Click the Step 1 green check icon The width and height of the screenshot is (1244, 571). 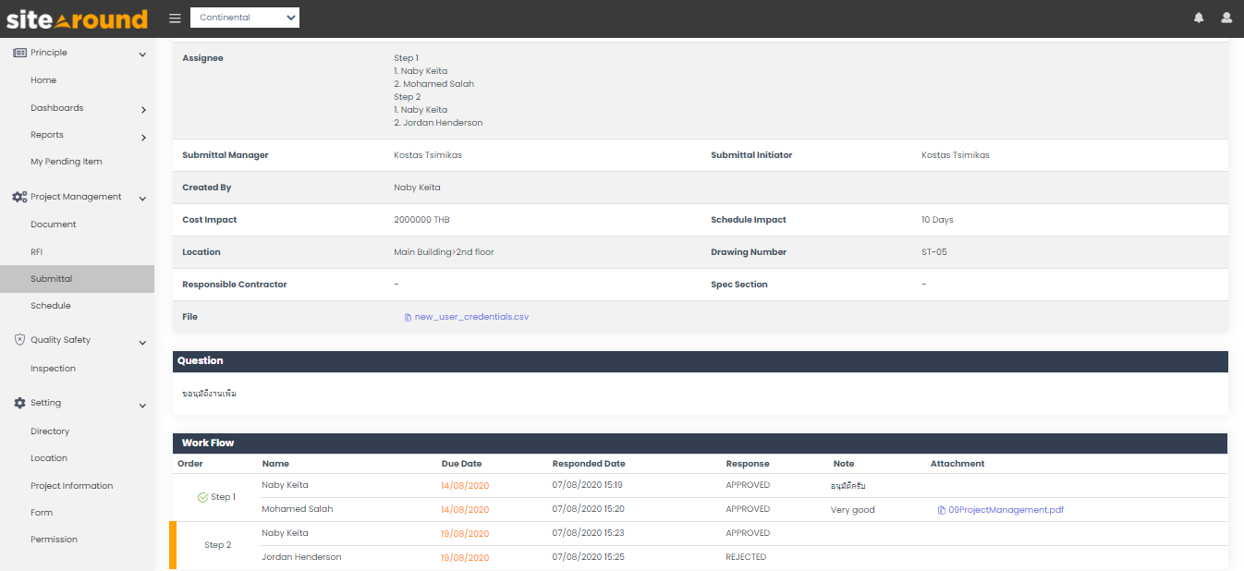tap(203, 497)
